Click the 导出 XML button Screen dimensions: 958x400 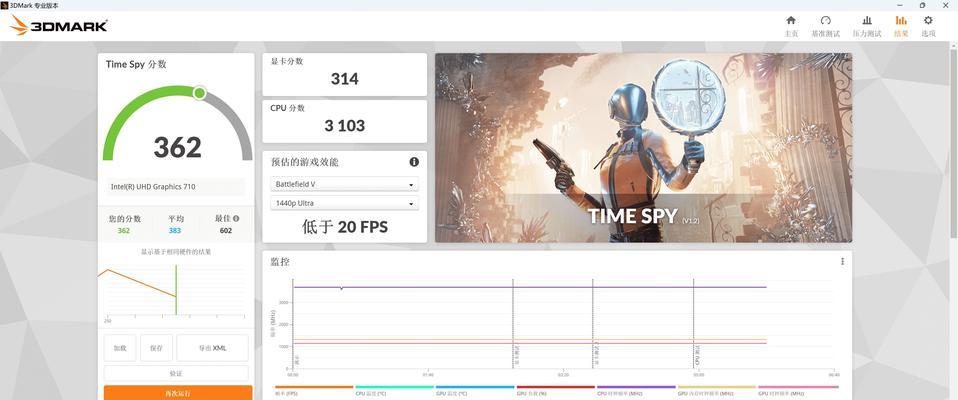213,348
